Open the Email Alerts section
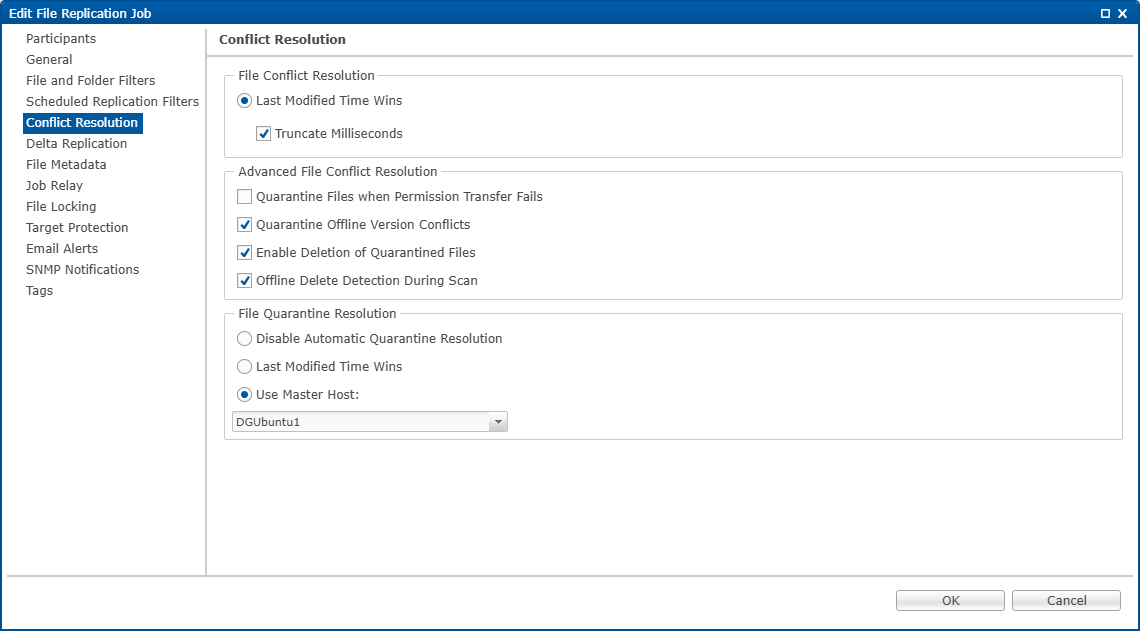The width and height of the screenshot is (1140, 631). [x=62, y=249]
